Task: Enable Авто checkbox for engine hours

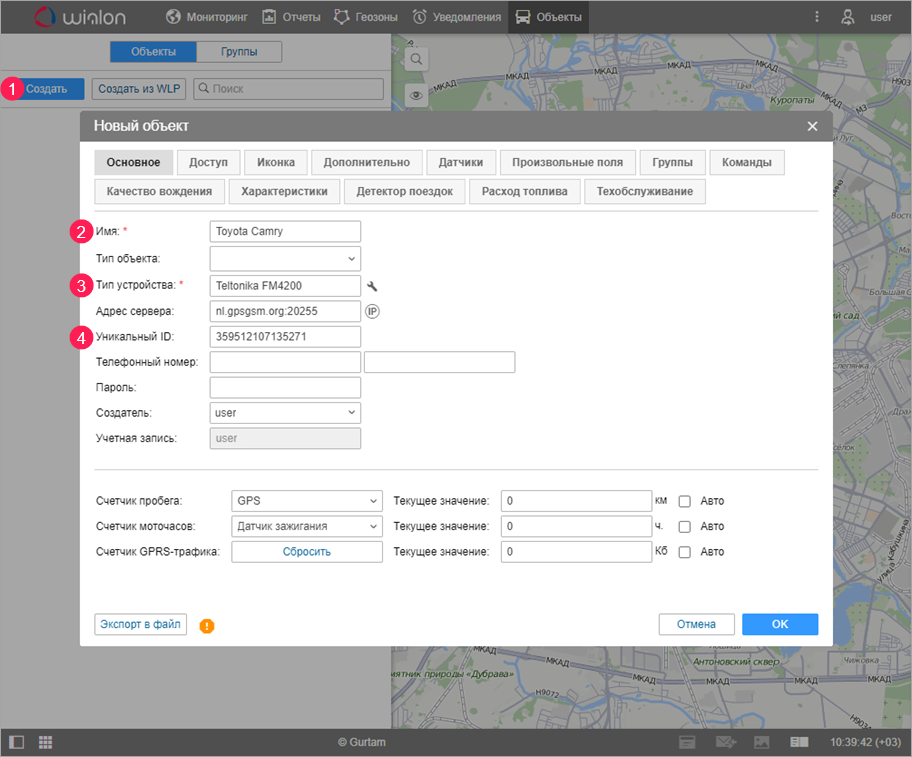Action: point(685,527)
